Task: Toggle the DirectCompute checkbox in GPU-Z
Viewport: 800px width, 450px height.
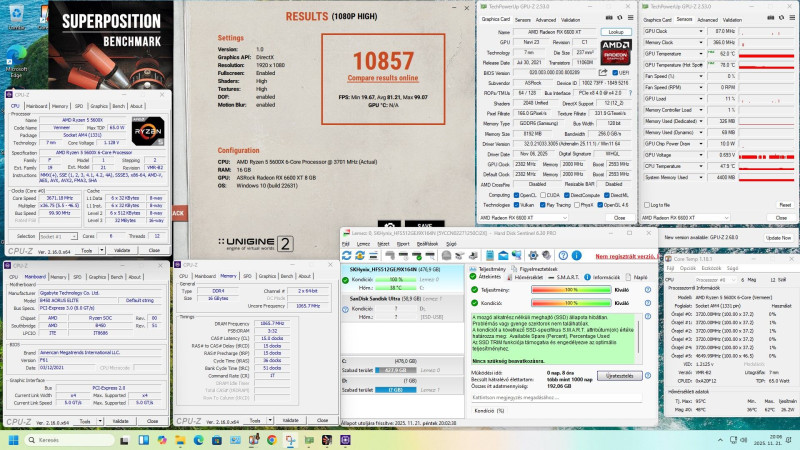Action: [567, 195]
